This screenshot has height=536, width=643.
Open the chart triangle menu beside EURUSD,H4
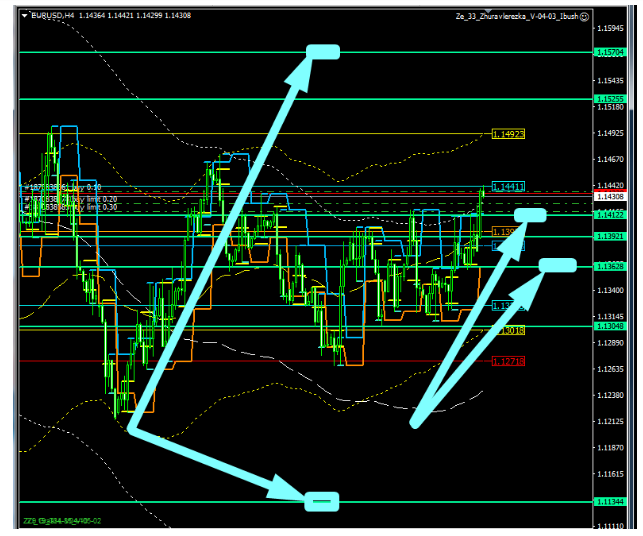[x=25, y=17]
